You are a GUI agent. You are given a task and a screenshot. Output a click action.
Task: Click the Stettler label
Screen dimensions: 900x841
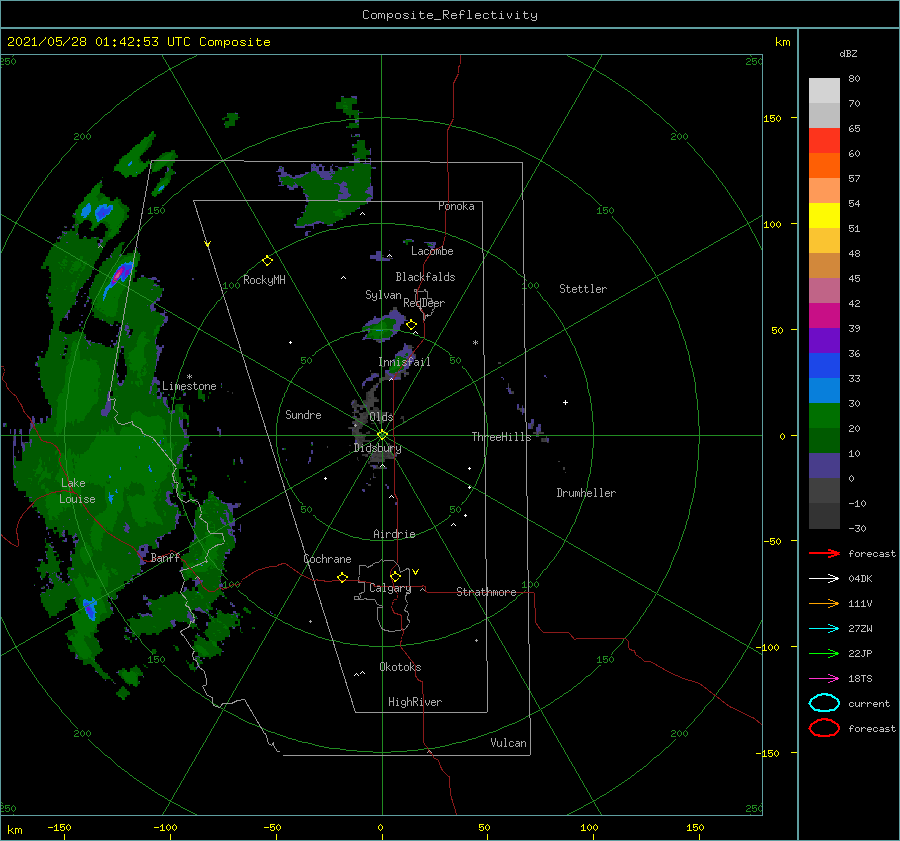[x=583, y=289]
